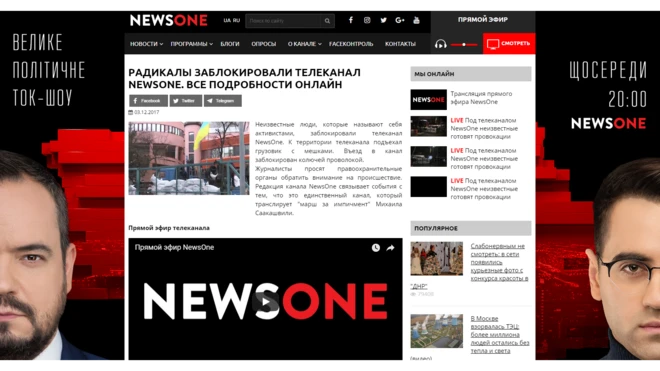The height and width of the screenshot is (371, 660).
Task: Click the Прямой эфир NewsOne video title
Action: point(174,248)
